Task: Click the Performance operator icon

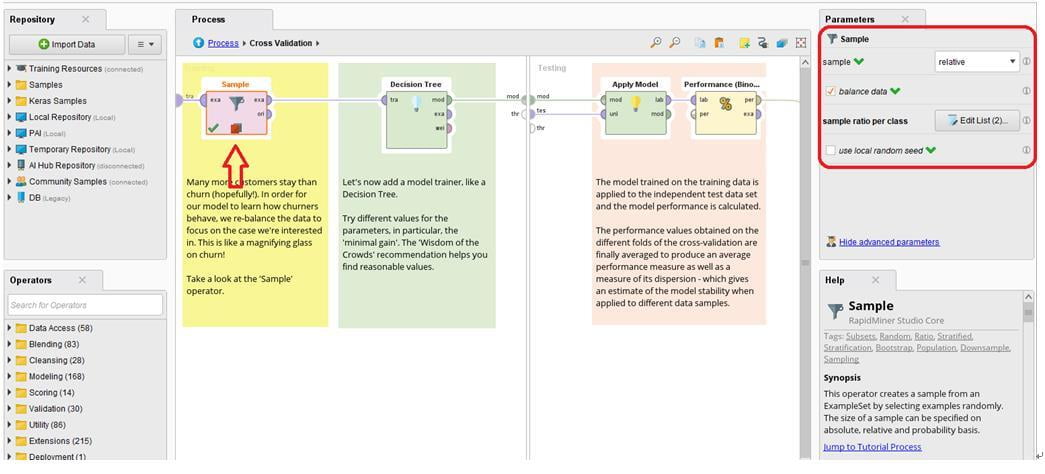Action: click(725, 105)
